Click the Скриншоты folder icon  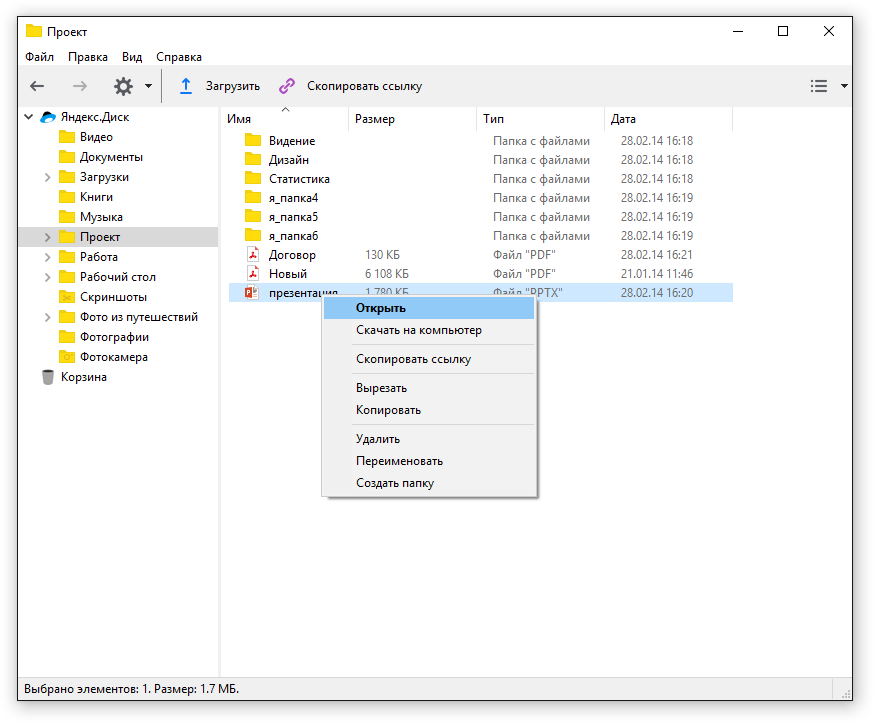[67, 297]
